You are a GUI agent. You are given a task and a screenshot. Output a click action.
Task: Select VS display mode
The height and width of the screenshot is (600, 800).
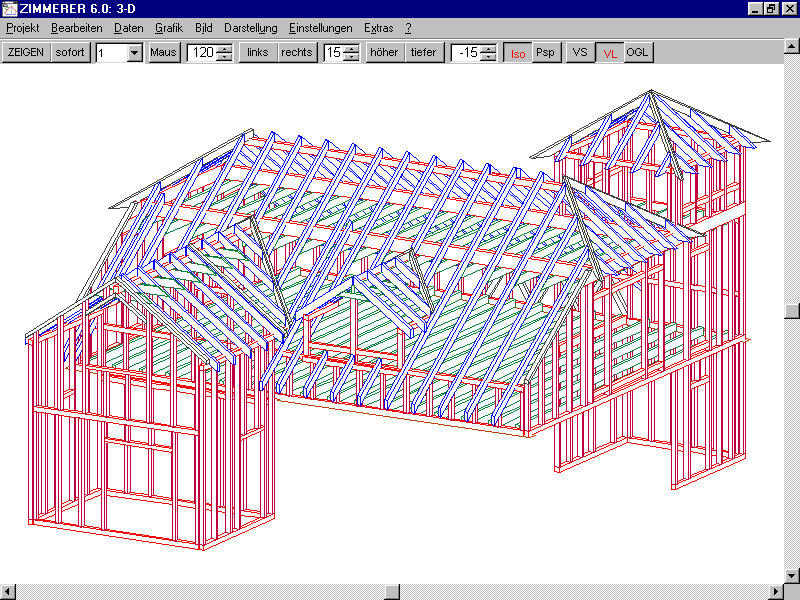pyautogui.click(x=580, y=53)
